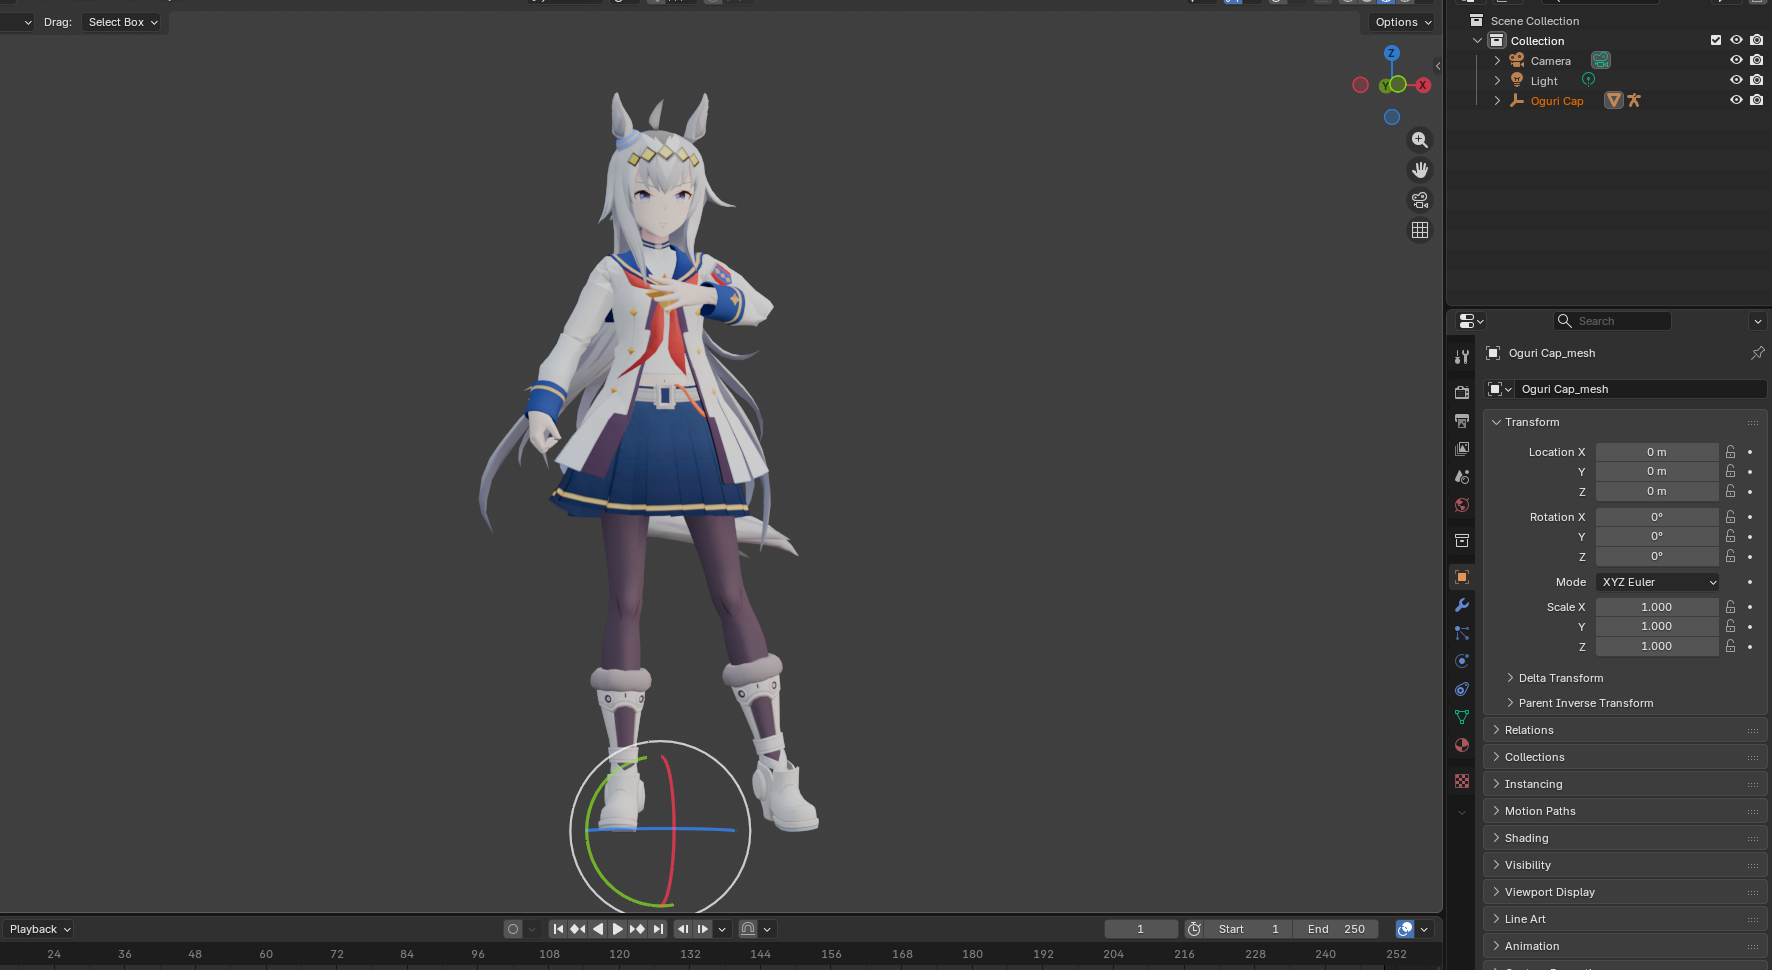Expand the Parent Inverse Transform subpanel
Screen dimensions: 1772x970
1510,703
